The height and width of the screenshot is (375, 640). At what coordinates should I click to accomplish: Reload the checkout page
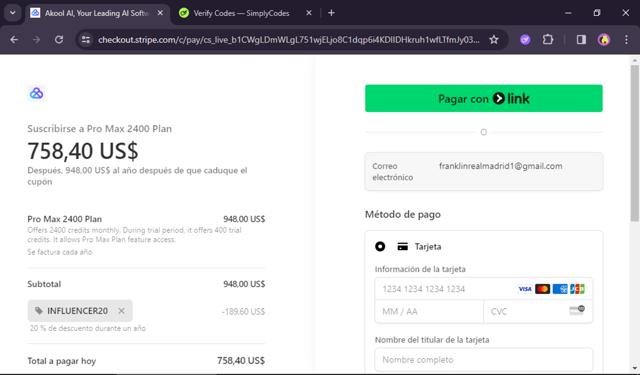click(x=59, y=40)
